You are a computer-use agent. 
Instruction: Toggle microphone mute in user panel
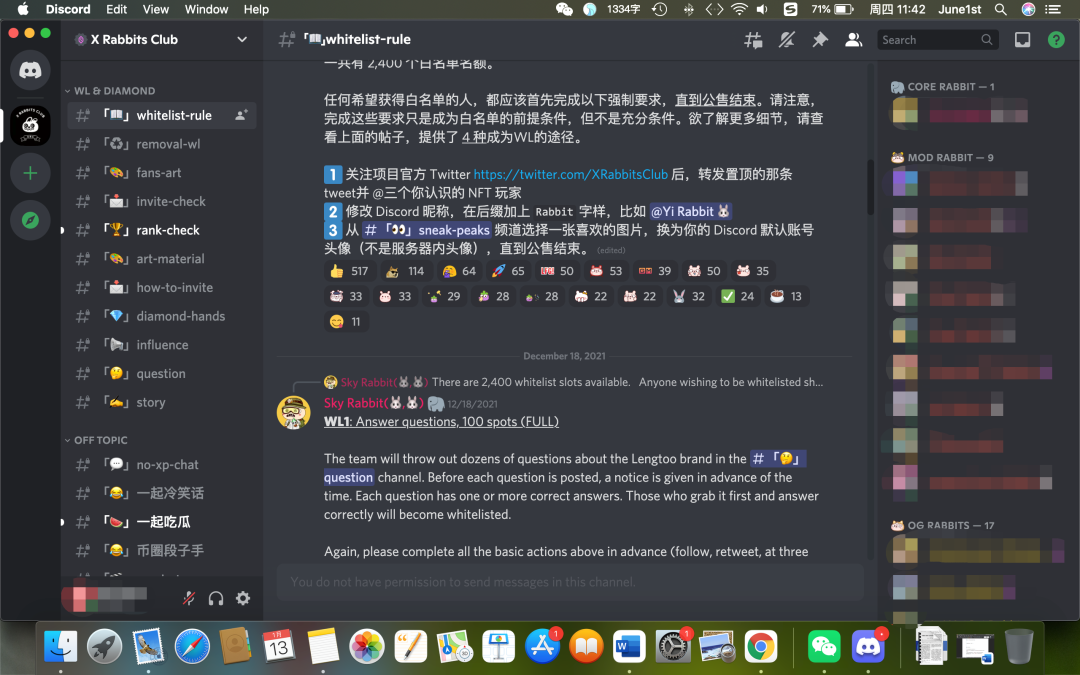click(x=189, y=598)
